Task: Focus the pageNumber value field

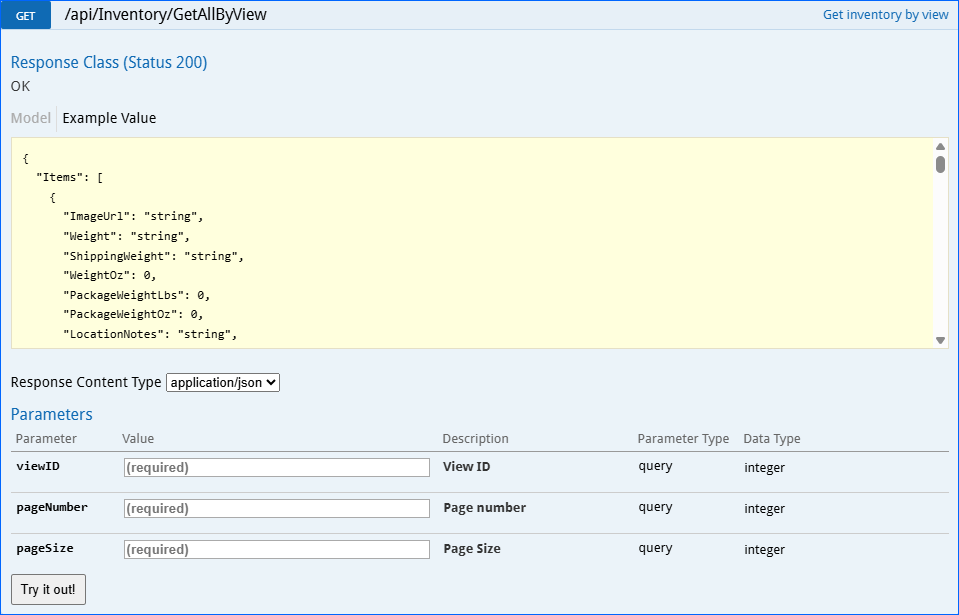Action: [x=277, y=509]
